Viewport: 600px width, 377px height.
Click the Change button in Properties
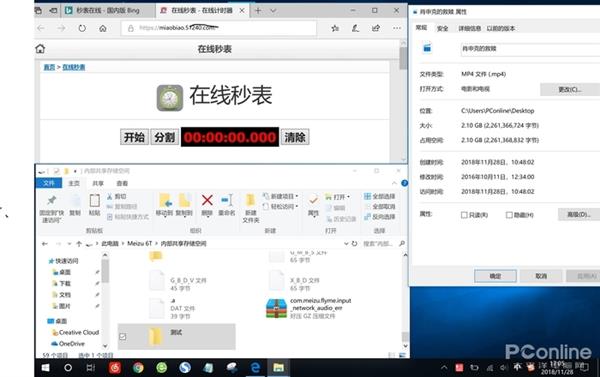pos(570,89)
